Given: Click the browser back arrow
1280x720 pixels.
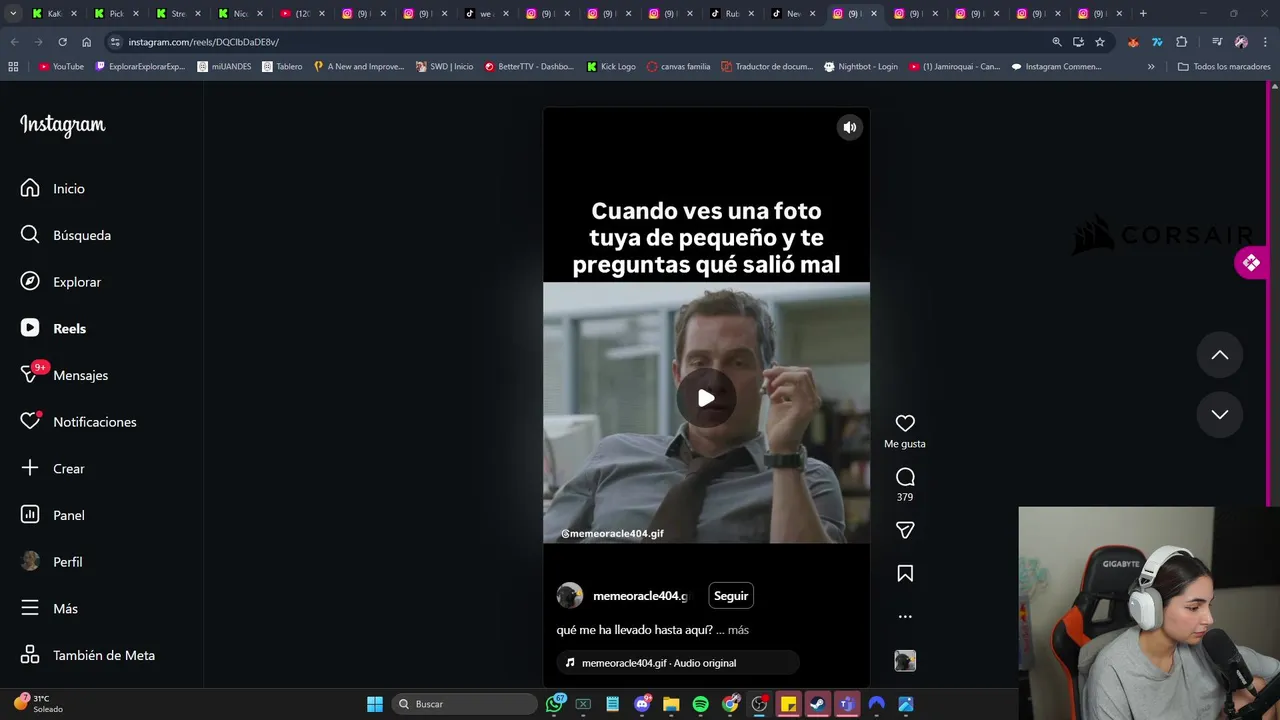Looking at the screenshot, I should 14,42.
